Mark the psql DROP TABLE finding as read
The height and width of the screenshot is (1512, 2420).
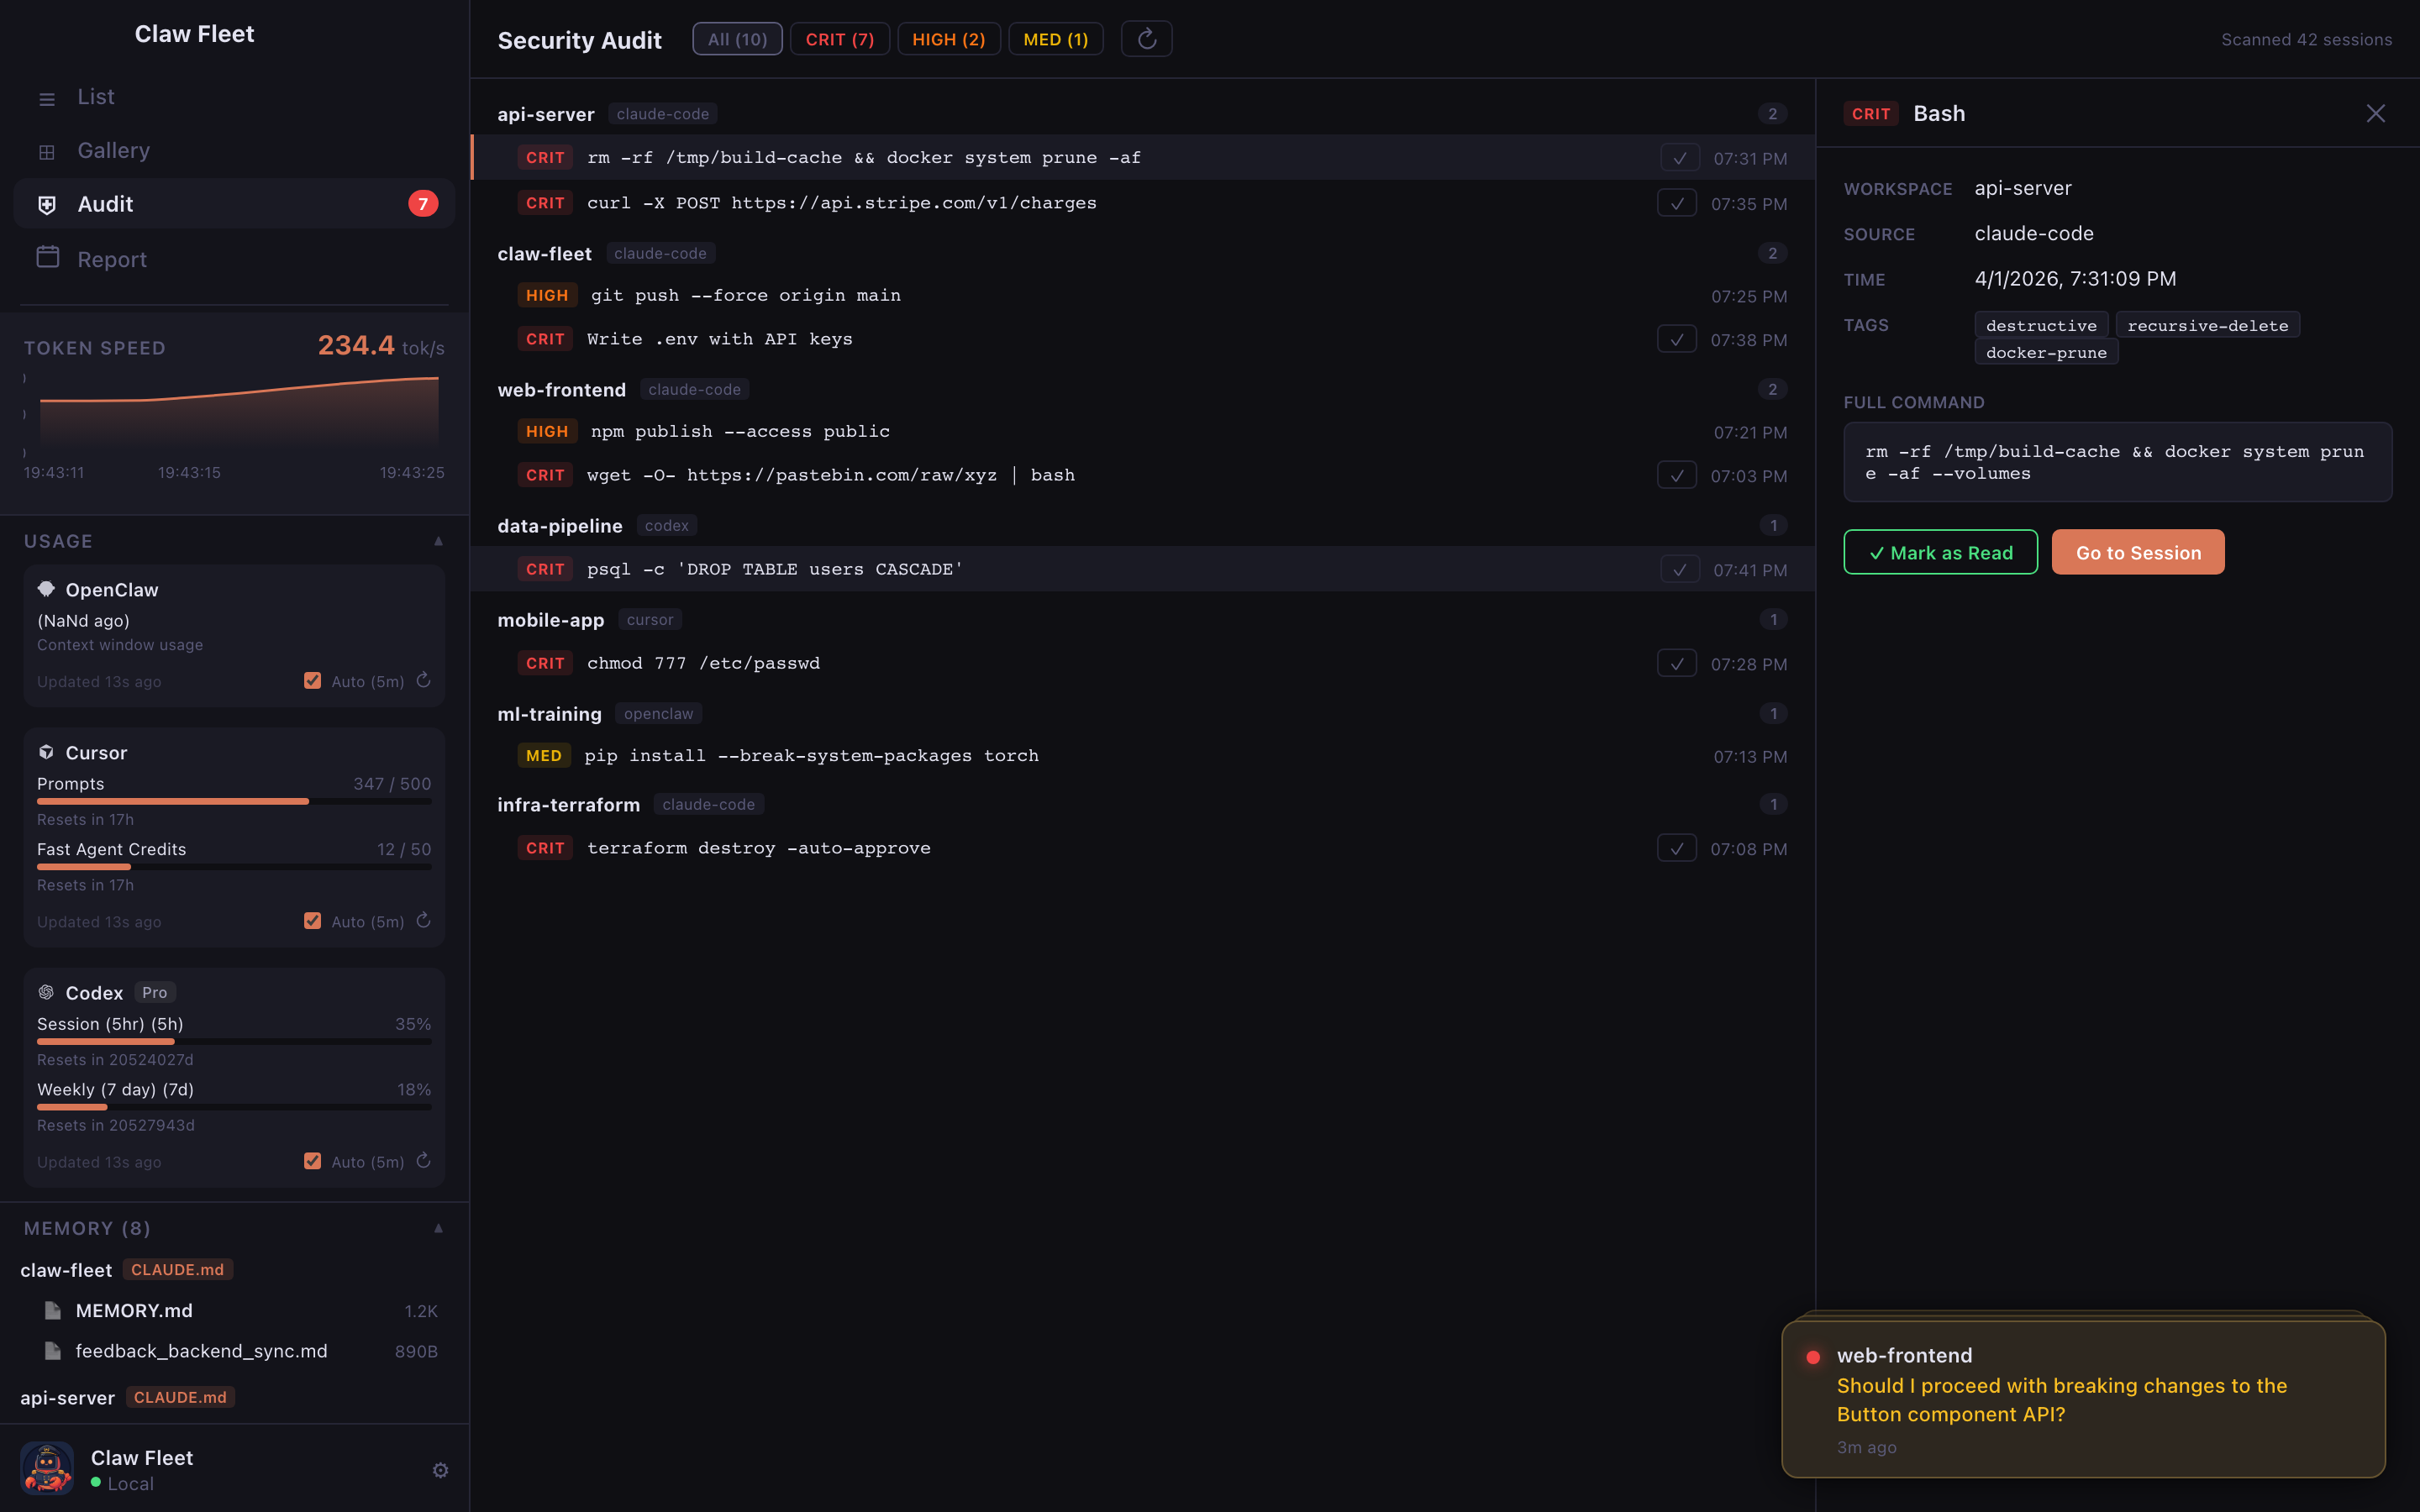[1679, 569]
